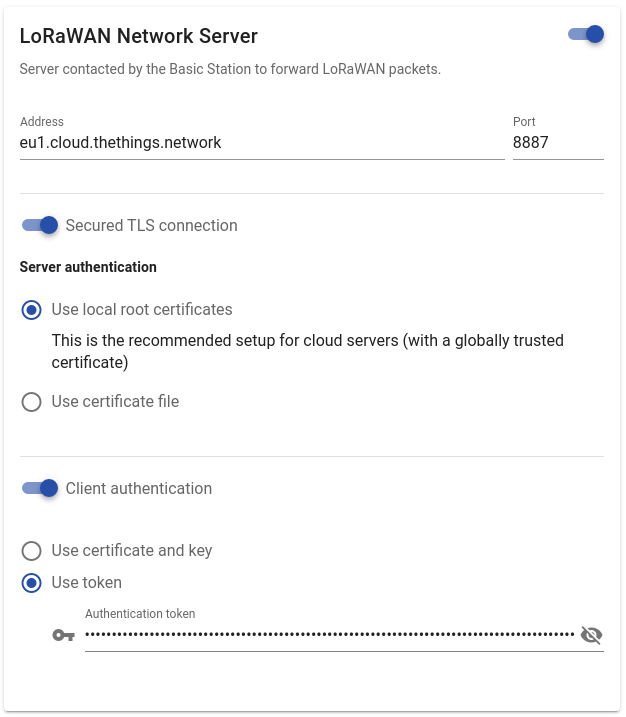Turn off the Client authentication switch
This screenshot has height=717, width=626.
(41, 488)
